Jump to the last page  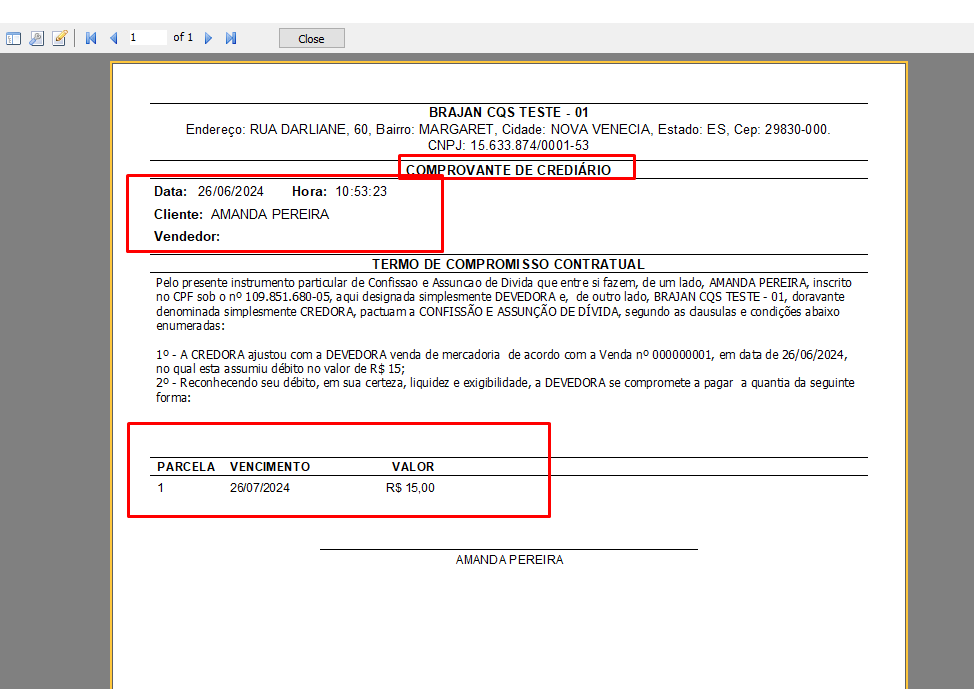[231, 38]
